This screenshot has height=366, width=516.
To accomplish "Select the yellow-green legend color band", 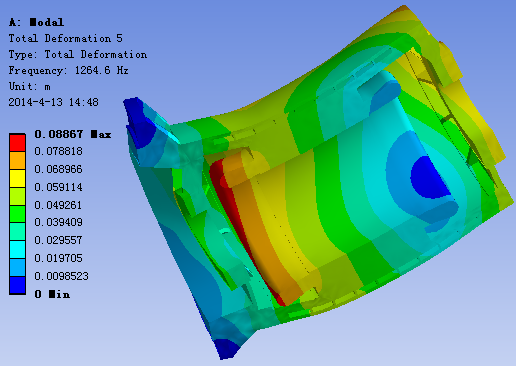I will (x=17, y=196).
